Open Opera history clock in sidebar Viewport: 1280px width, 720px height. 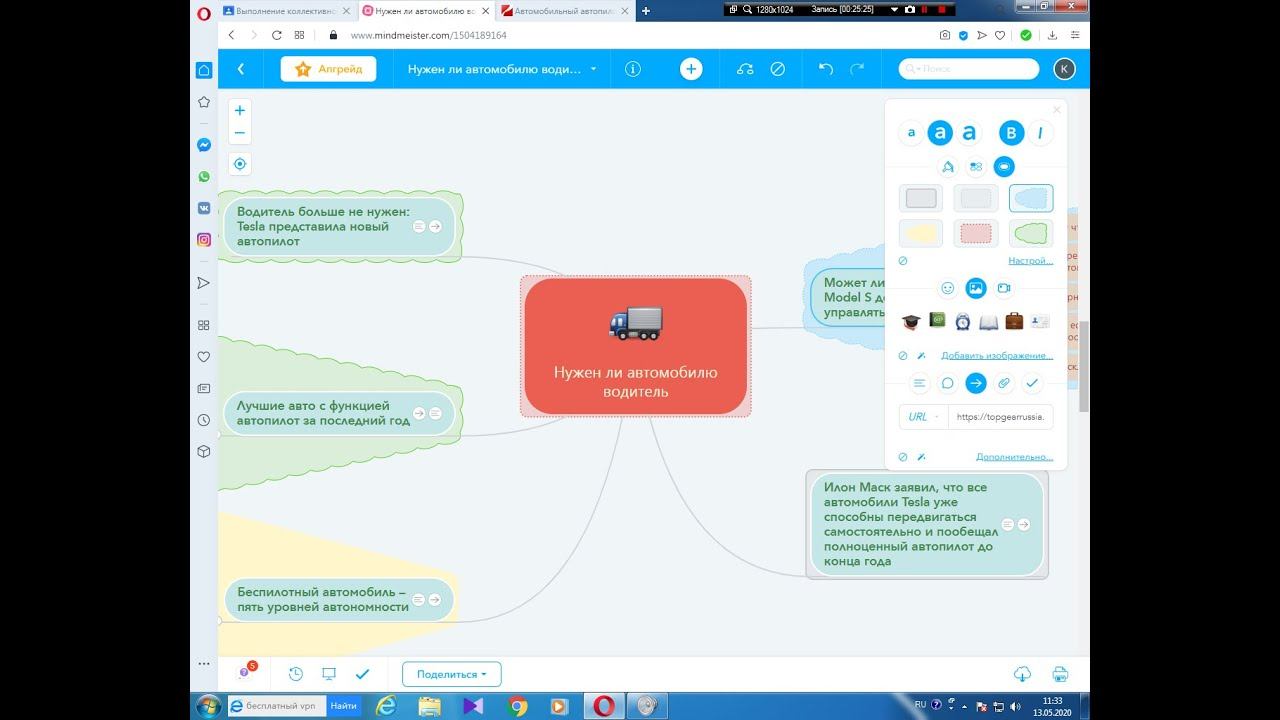(x=204, y=420)
